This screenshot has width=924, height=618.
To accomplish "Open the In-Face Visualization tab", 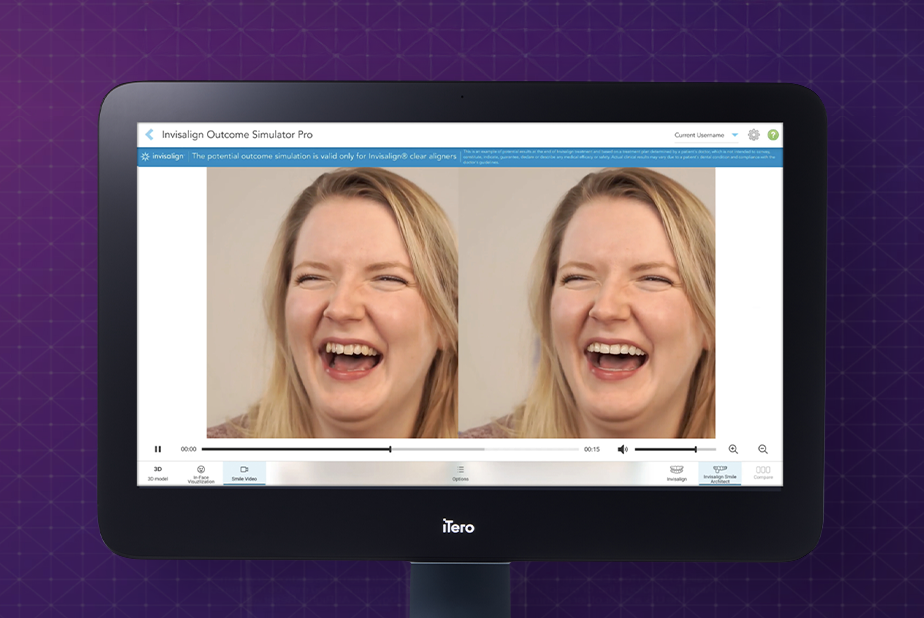I will pyautogui.click(x=201, y=473).
